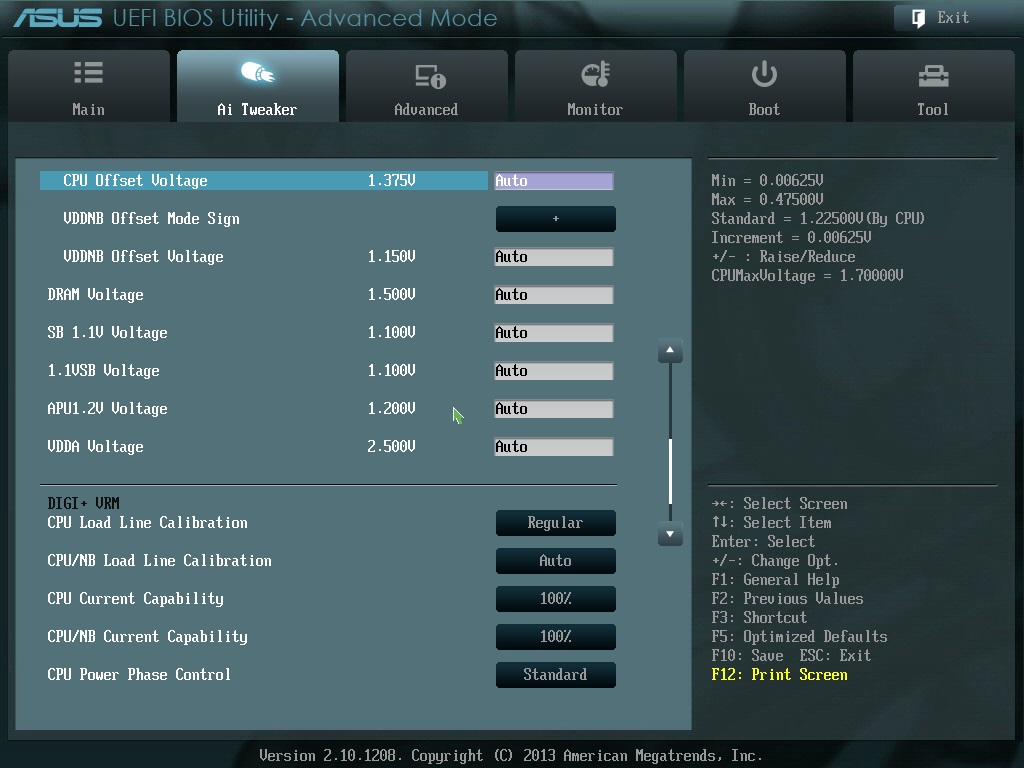Click the Exit button
The height and width of the screenshot is (768, 1024).
(x=954, y=18)
